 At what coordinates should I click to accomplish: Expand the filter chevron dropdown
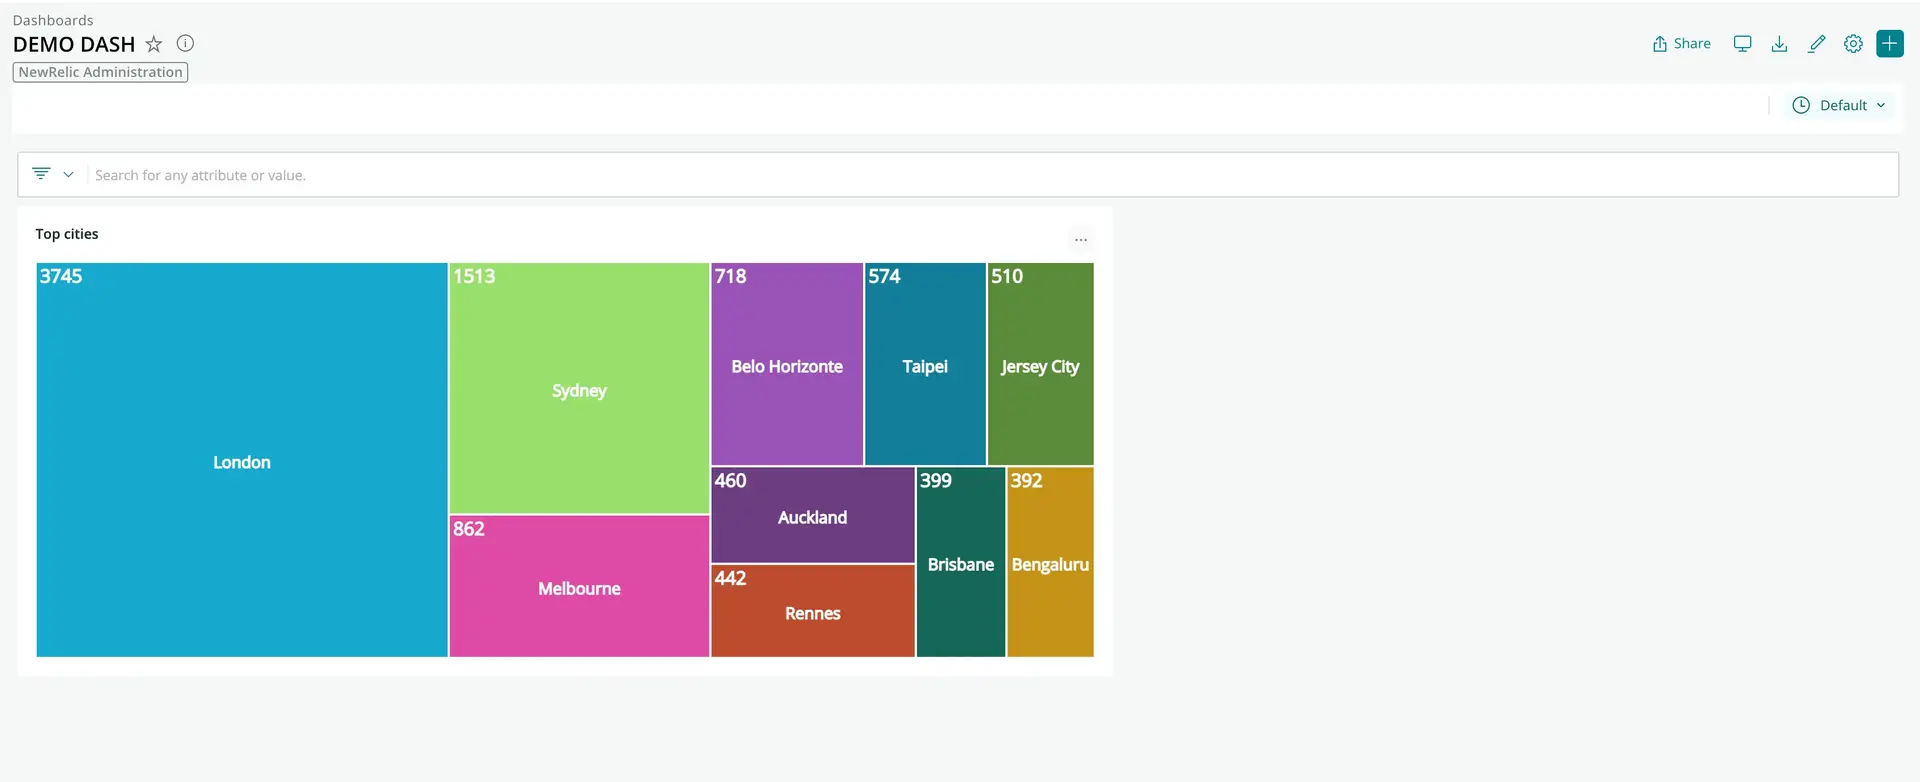(68, 174)
